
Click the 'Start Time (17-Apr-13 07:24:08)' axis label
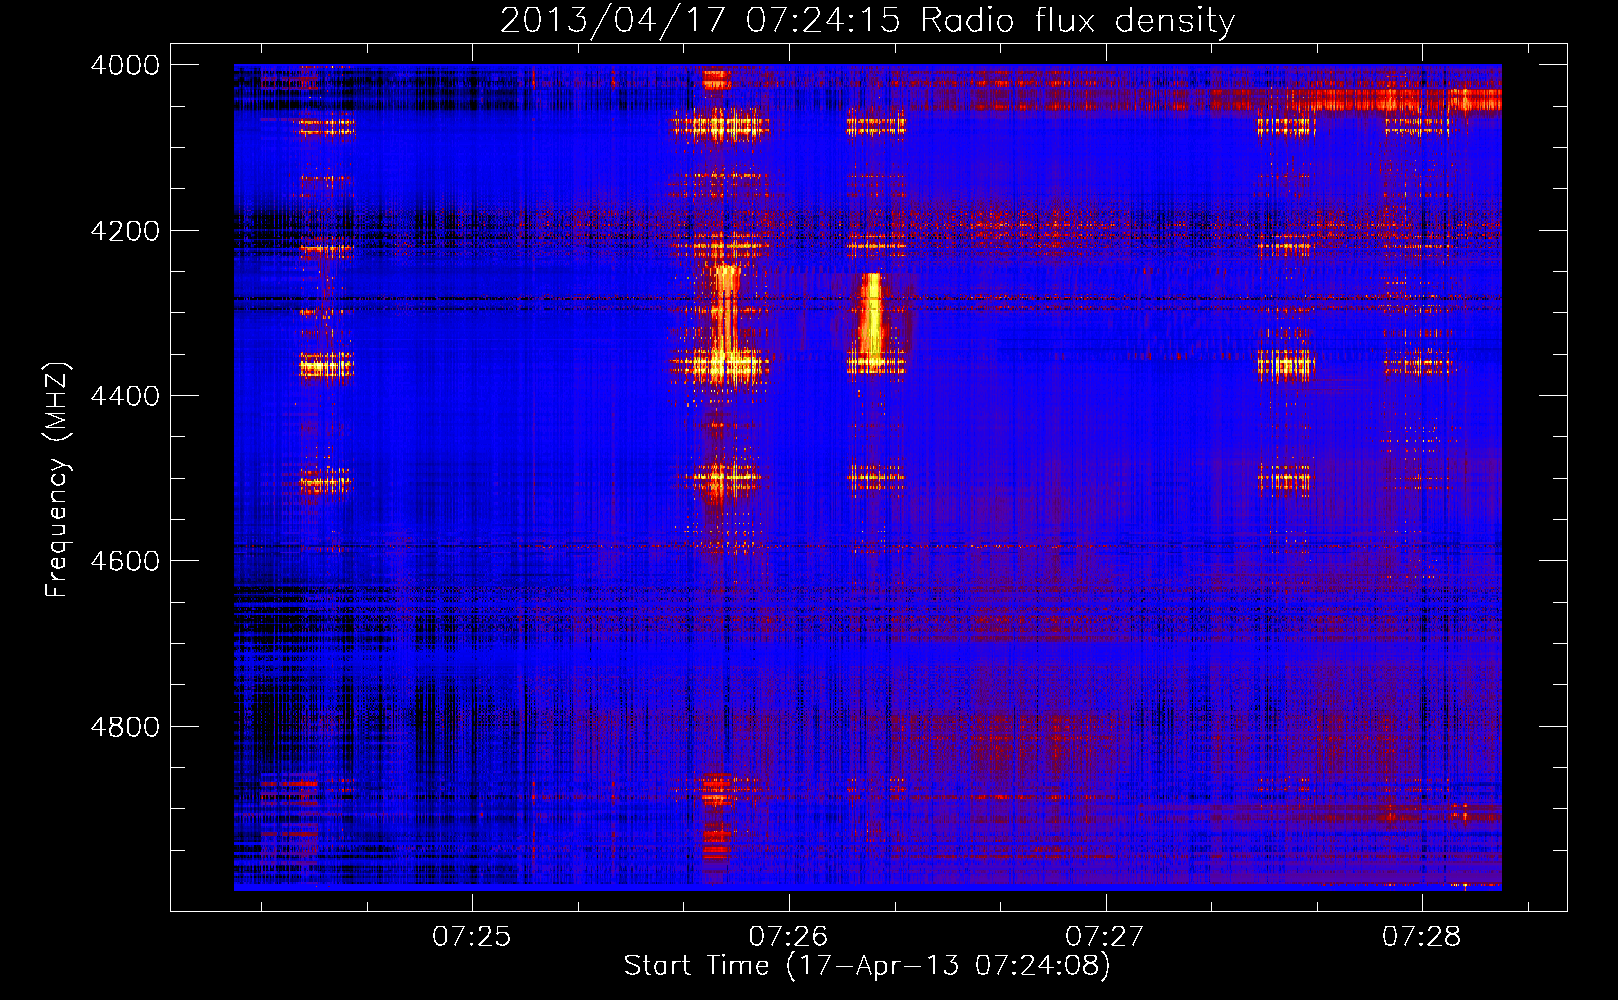867,966
